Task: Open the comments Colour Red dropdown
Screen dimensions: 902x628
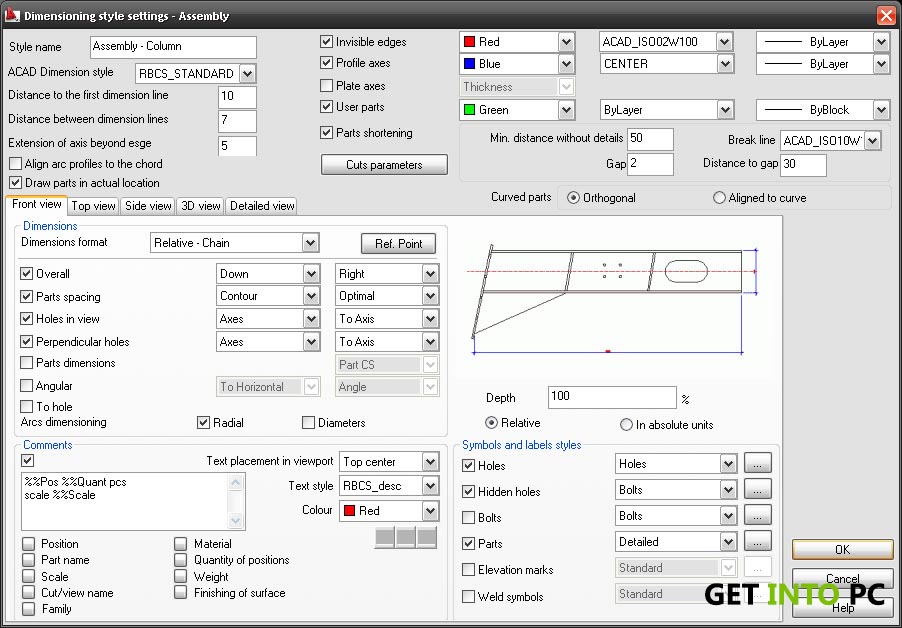Action: tap(389, 511)
